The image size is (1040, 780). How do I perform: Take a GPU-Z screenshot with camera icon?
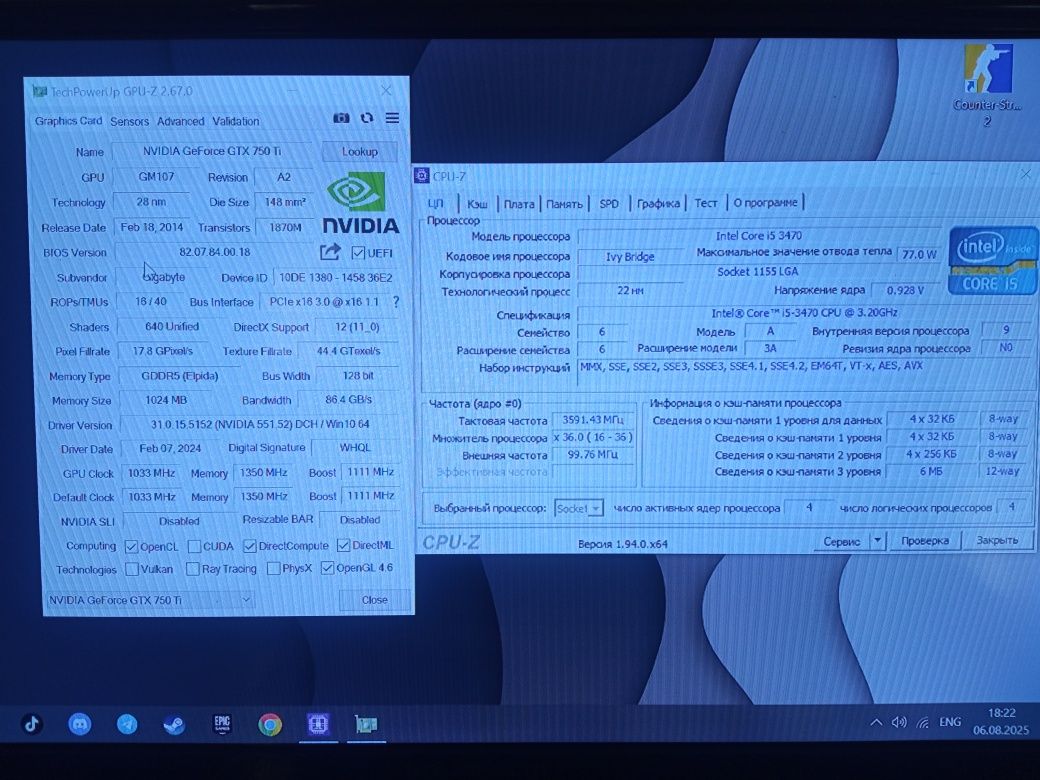pyautogui.click(x=341, y=118)
